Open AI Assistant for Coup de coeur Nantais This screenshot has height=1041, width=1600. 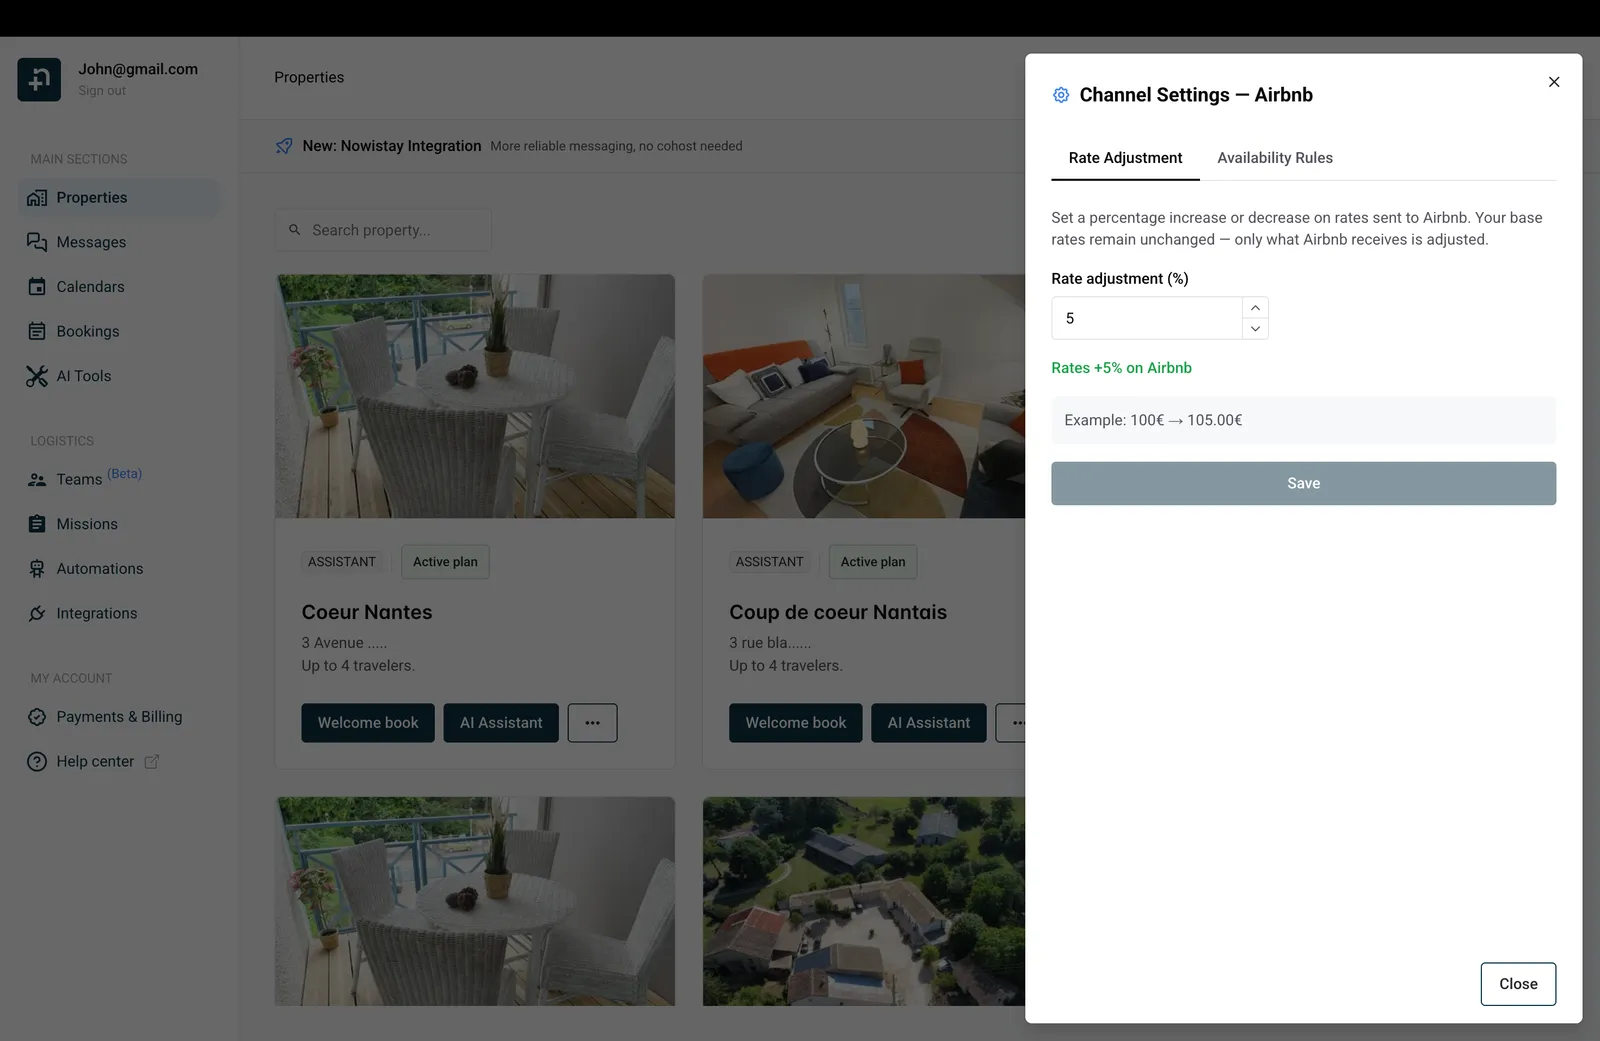[929, 723]
